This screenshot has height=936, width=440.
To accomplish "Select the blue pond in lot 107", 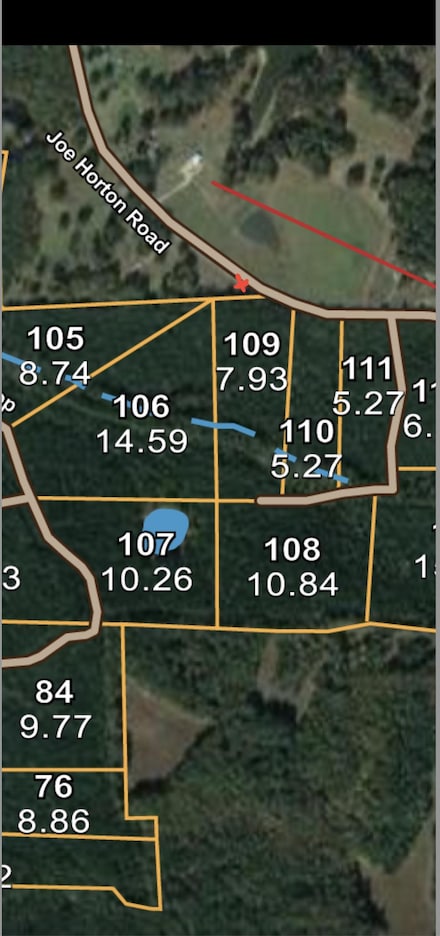I will pyautogui.click(x=167, y=530).
